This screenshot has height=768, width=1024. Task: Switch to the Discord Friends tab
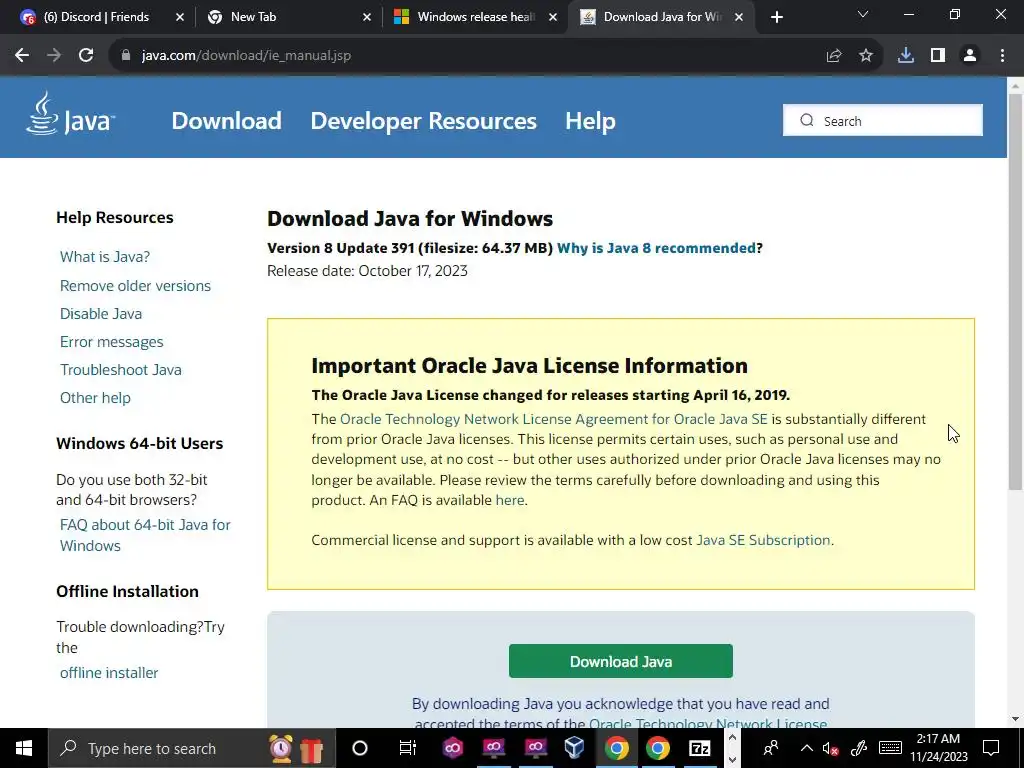96,17
